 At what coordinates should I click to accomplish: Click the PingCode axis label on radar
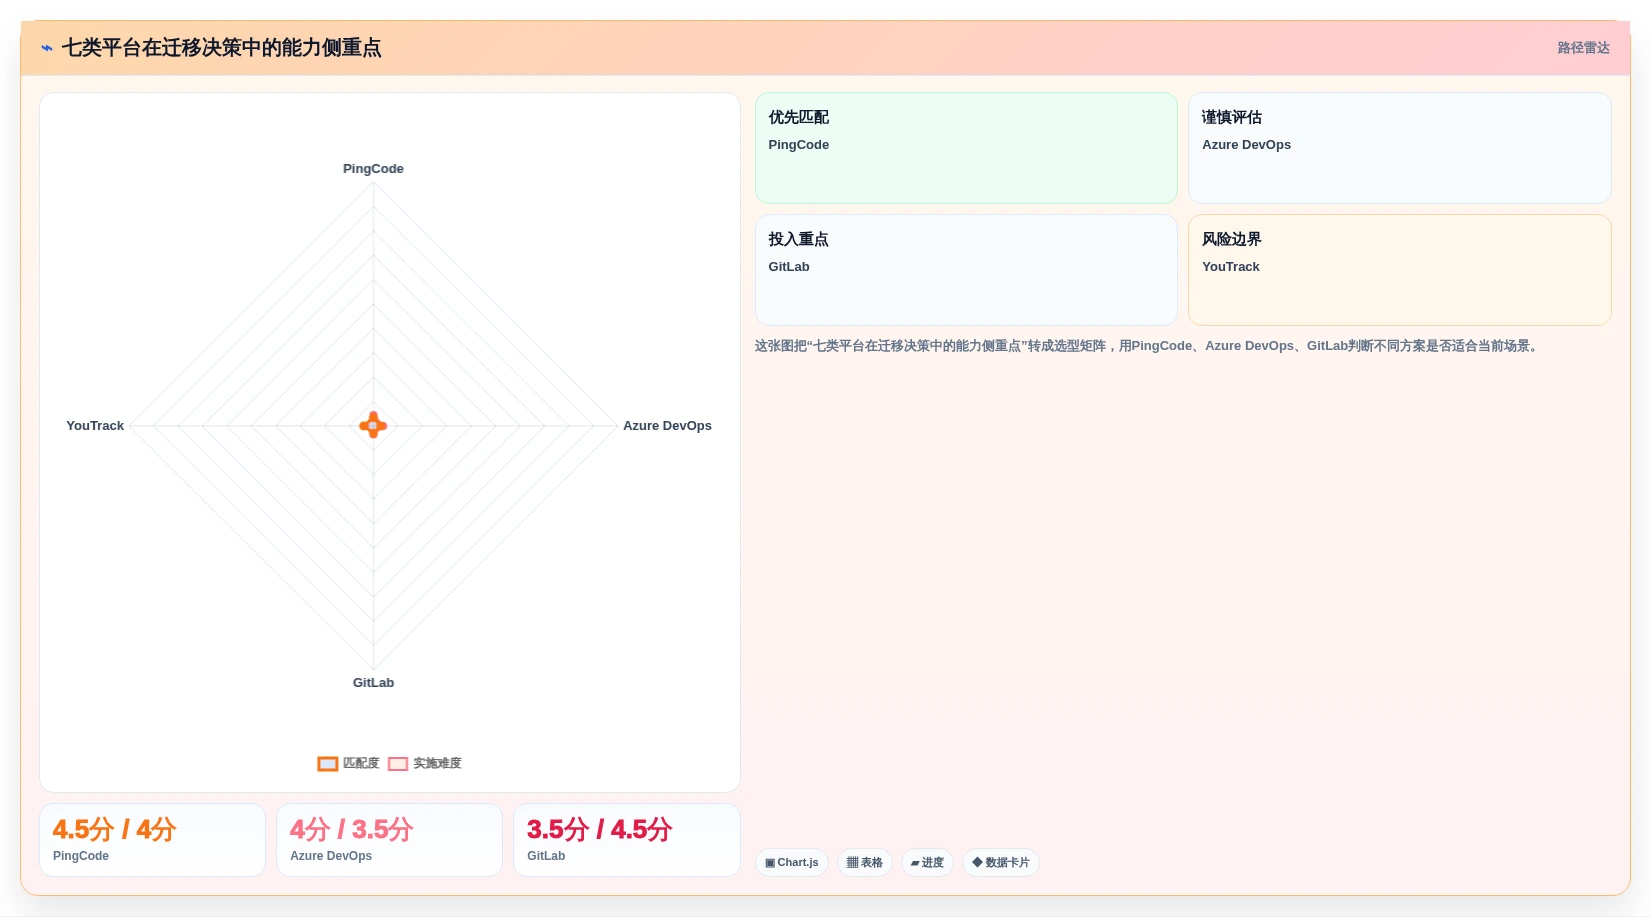point(373,168)
